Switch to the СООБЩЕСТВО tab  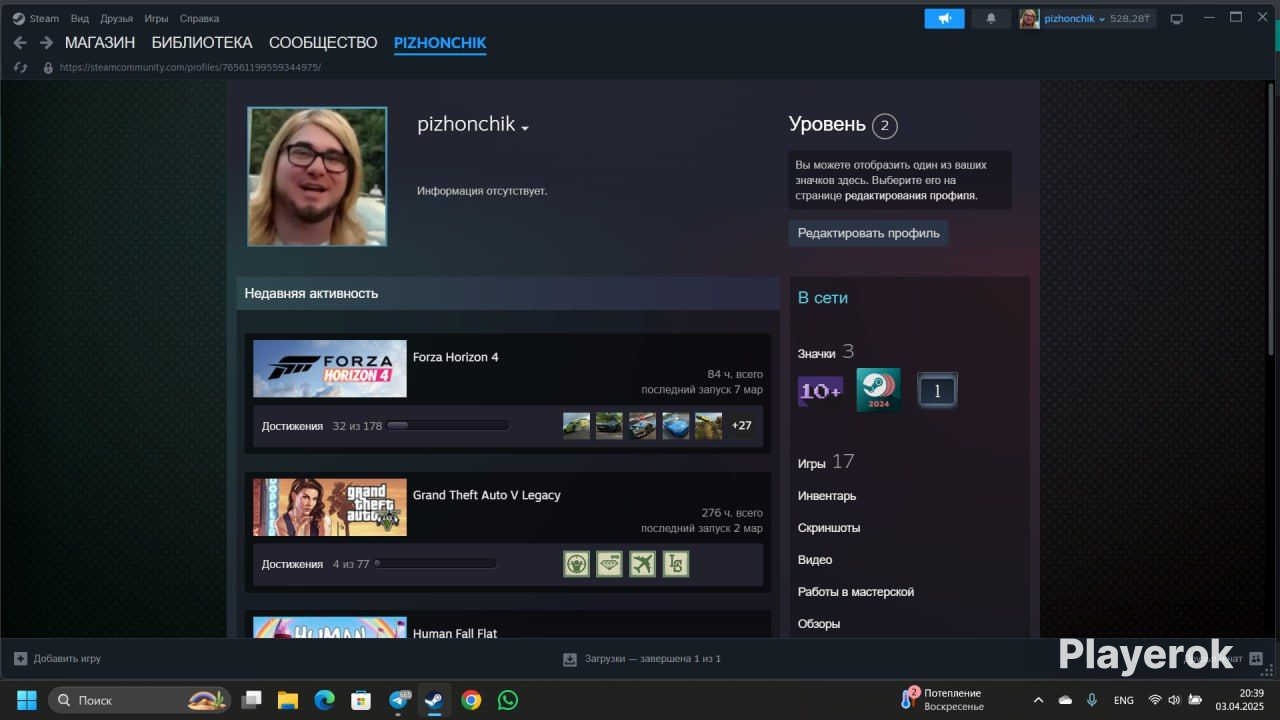tap(323, 43)
